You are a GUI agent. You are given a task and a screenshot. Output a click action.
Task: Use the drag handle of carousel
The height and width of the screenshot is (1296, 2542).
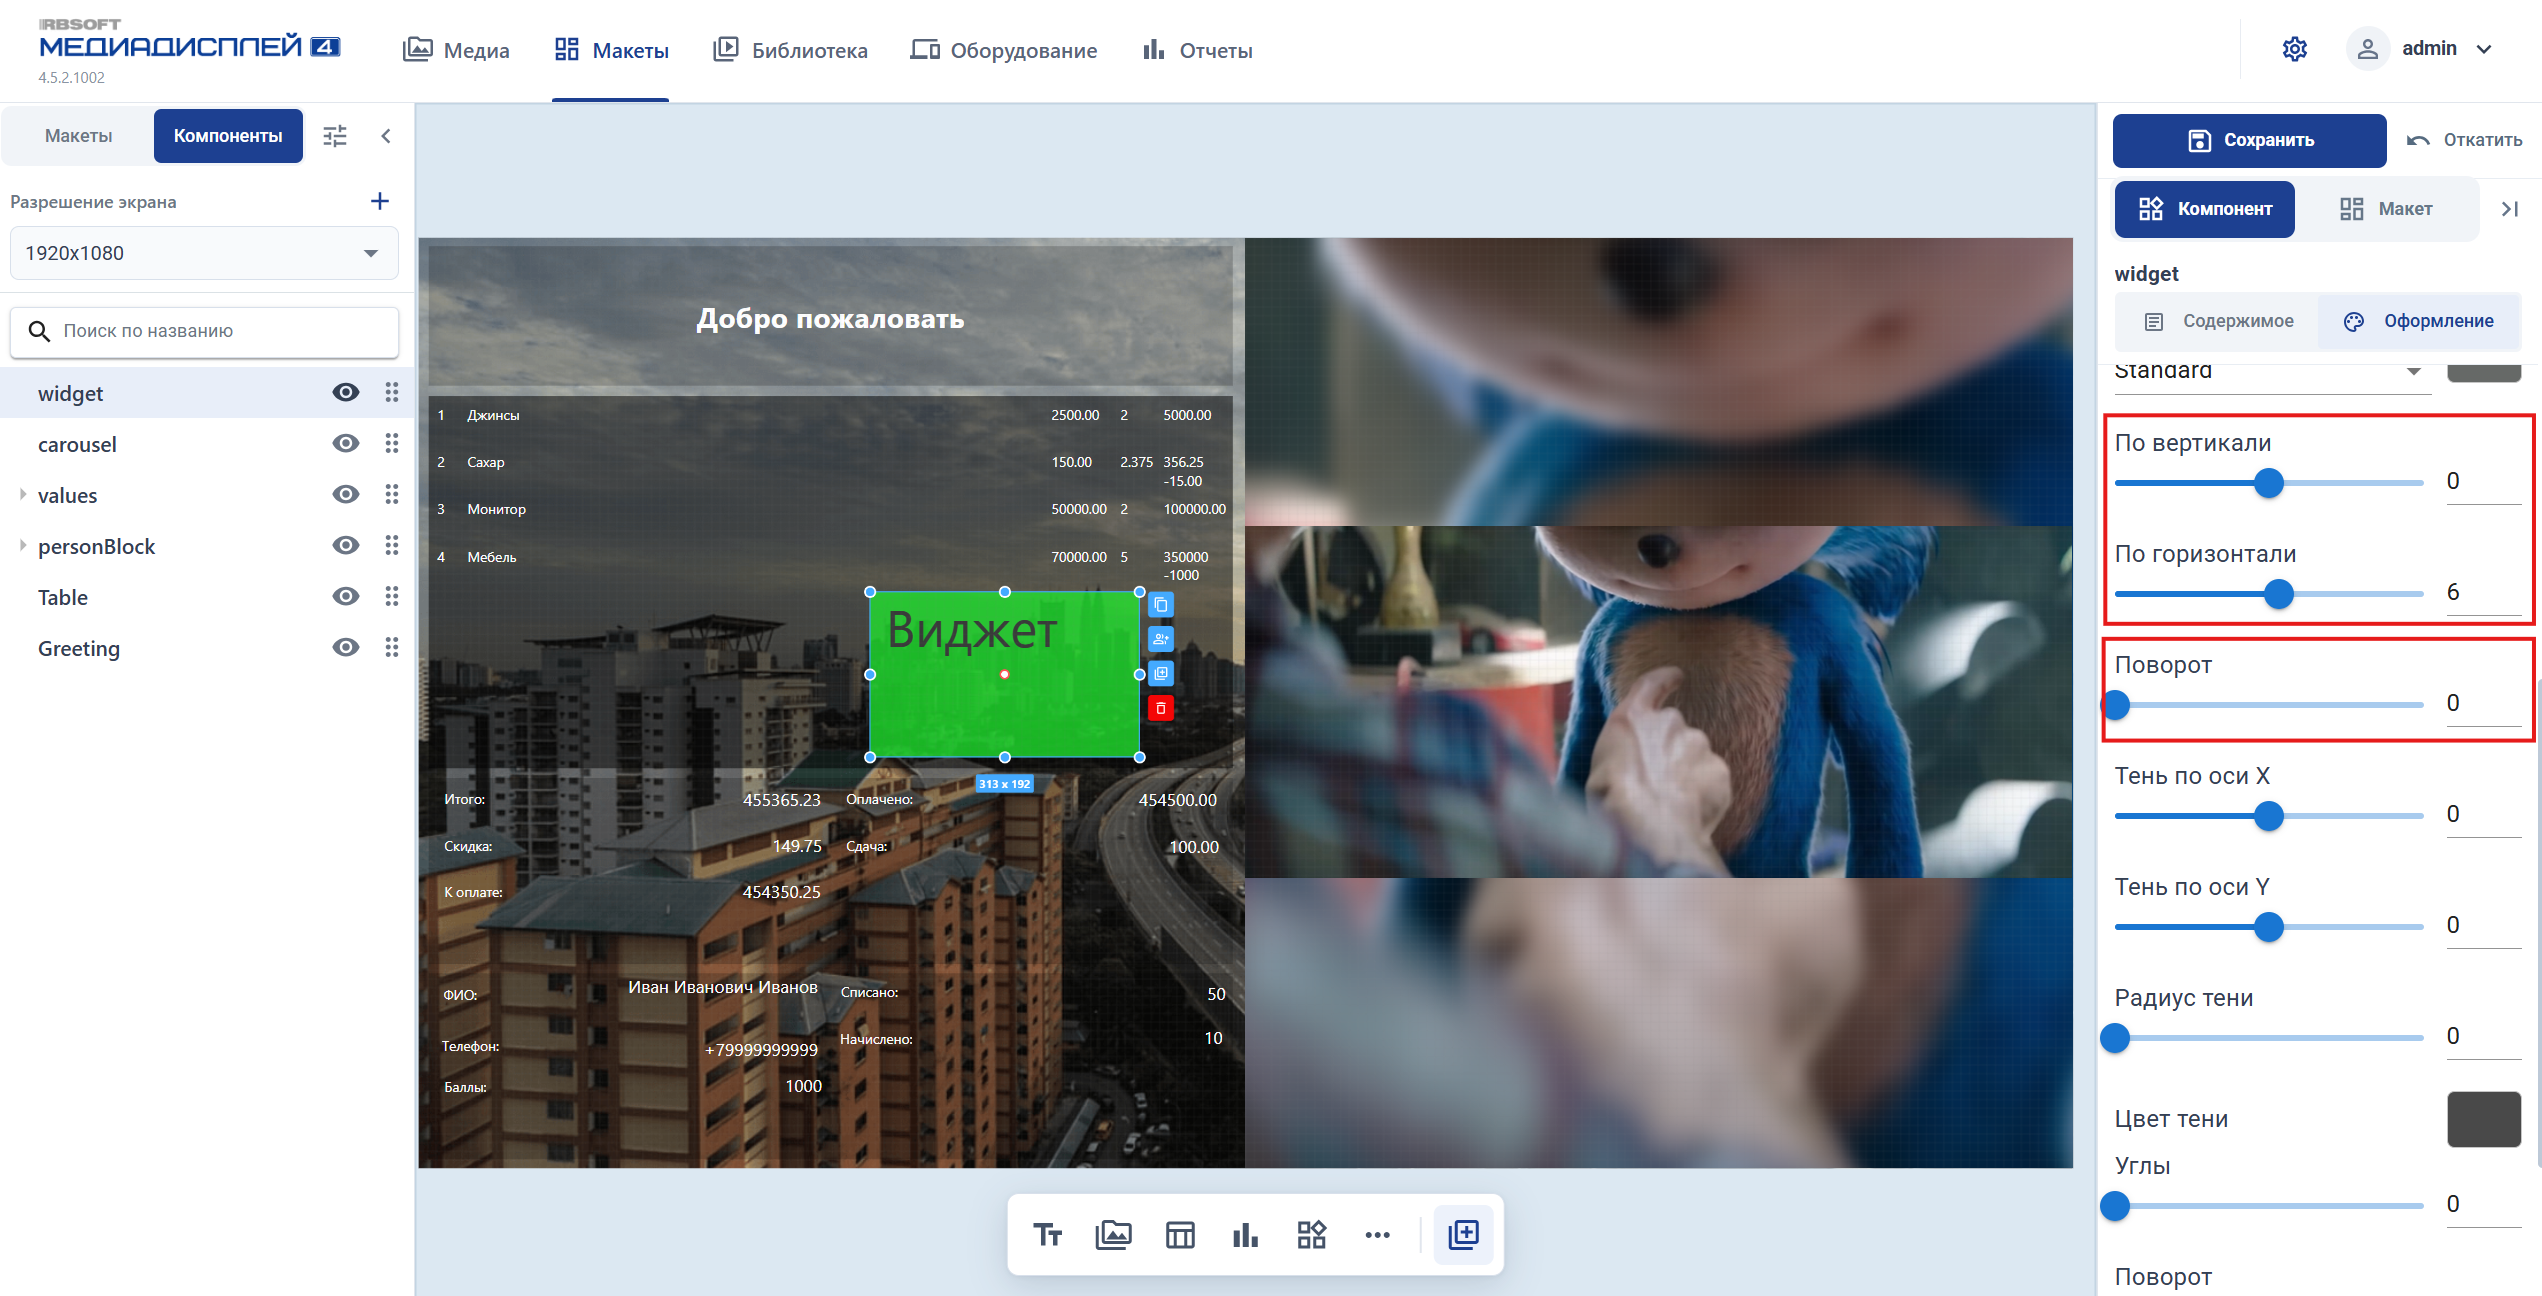392,443
